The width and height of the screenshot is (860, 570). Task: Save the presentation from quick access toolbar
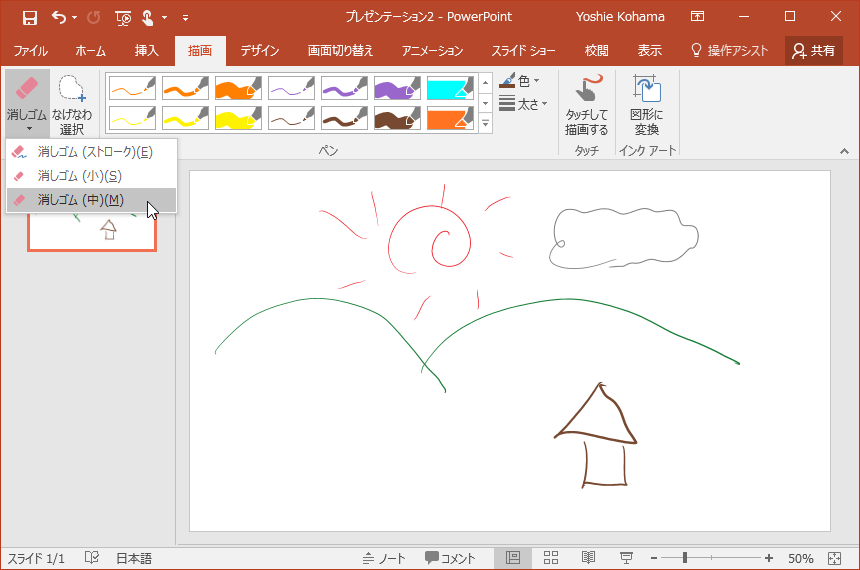pyautogui.click(x=30, y=18)
